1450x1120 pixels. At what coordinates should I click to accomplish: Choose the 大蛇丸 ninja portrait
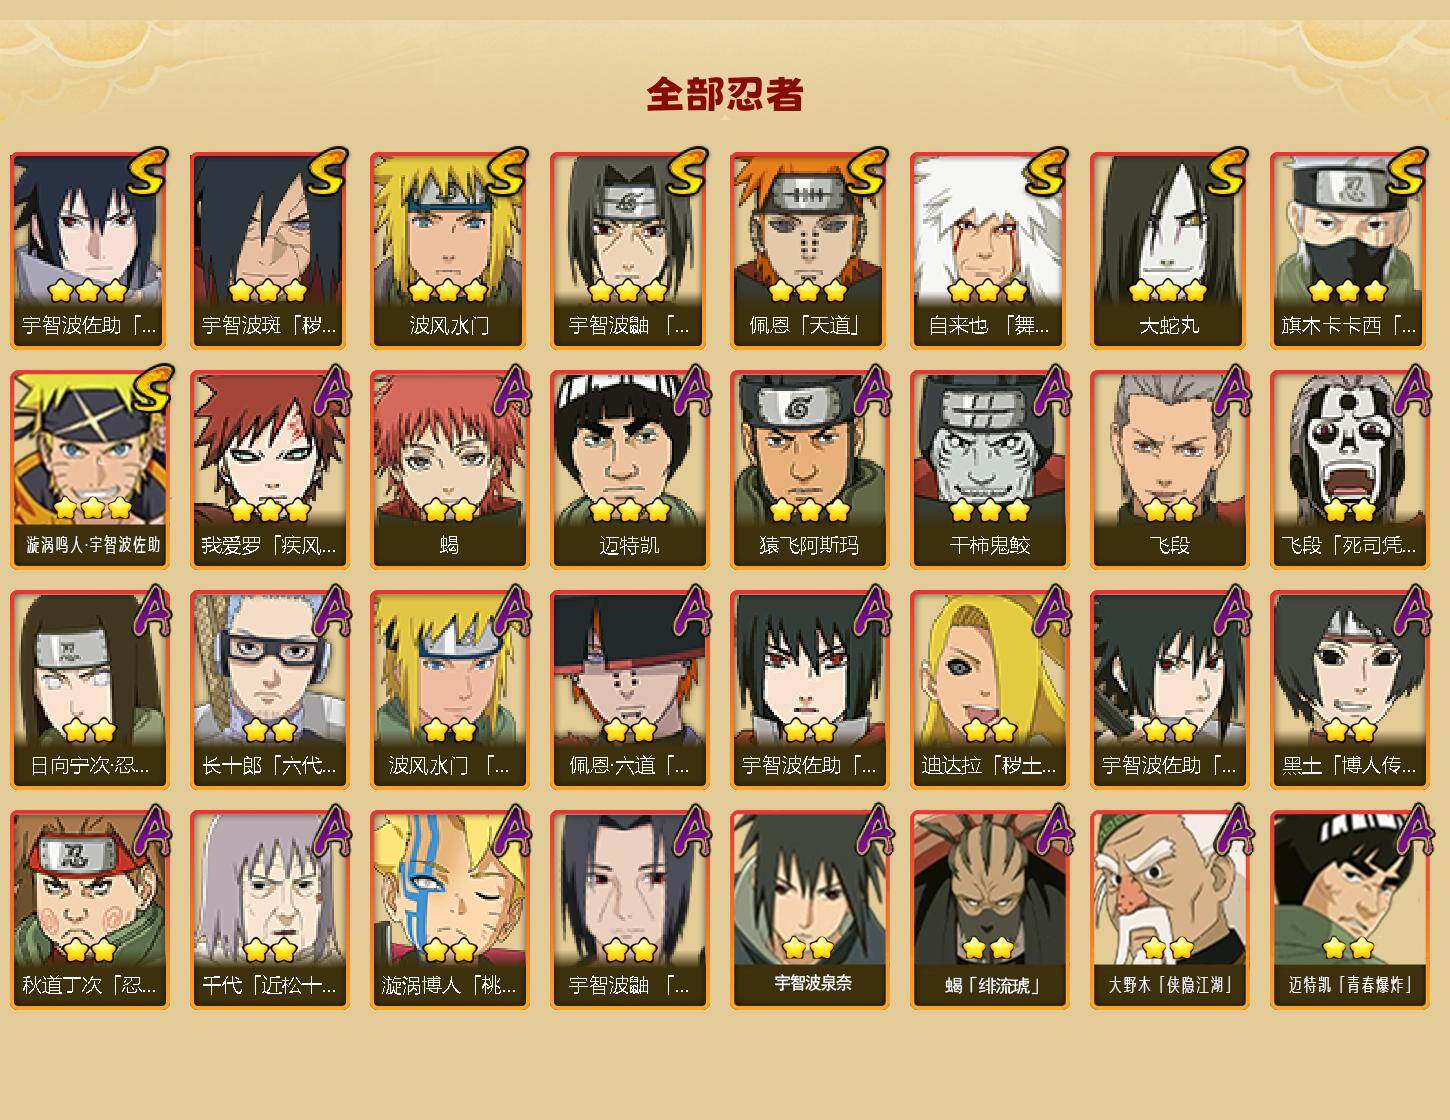tap(1169, 250)
